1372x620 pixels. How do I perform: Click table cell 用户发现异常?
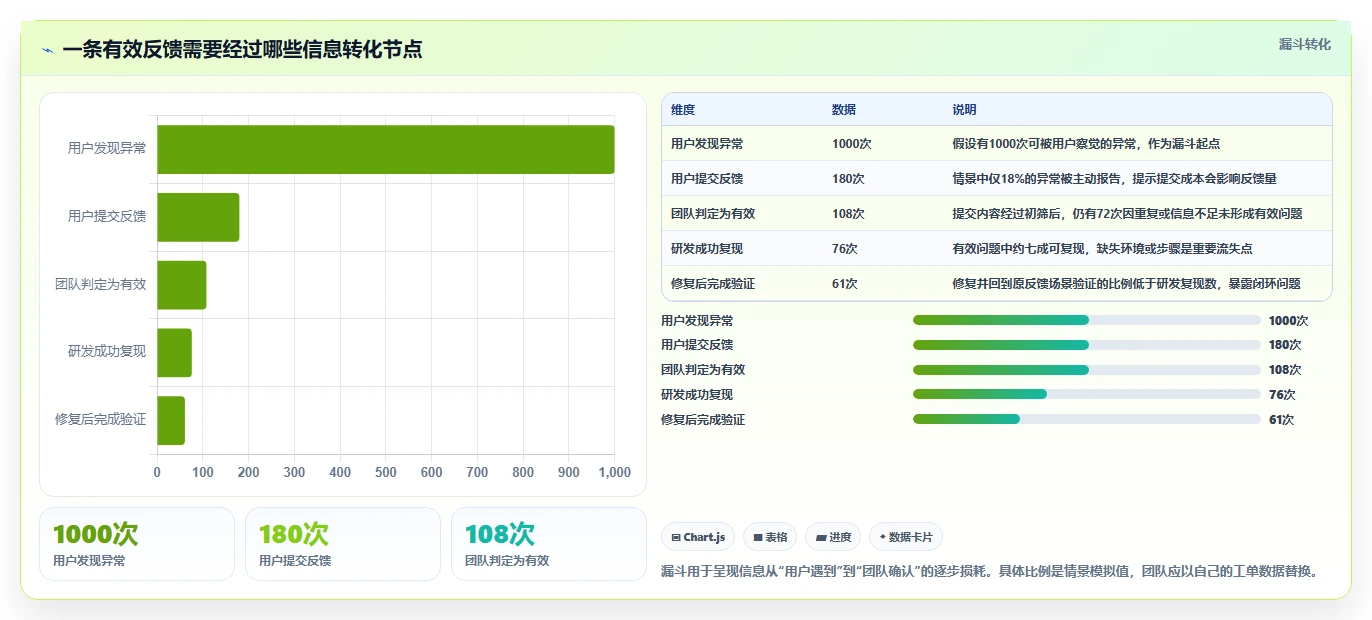click(x=707, y=144)
